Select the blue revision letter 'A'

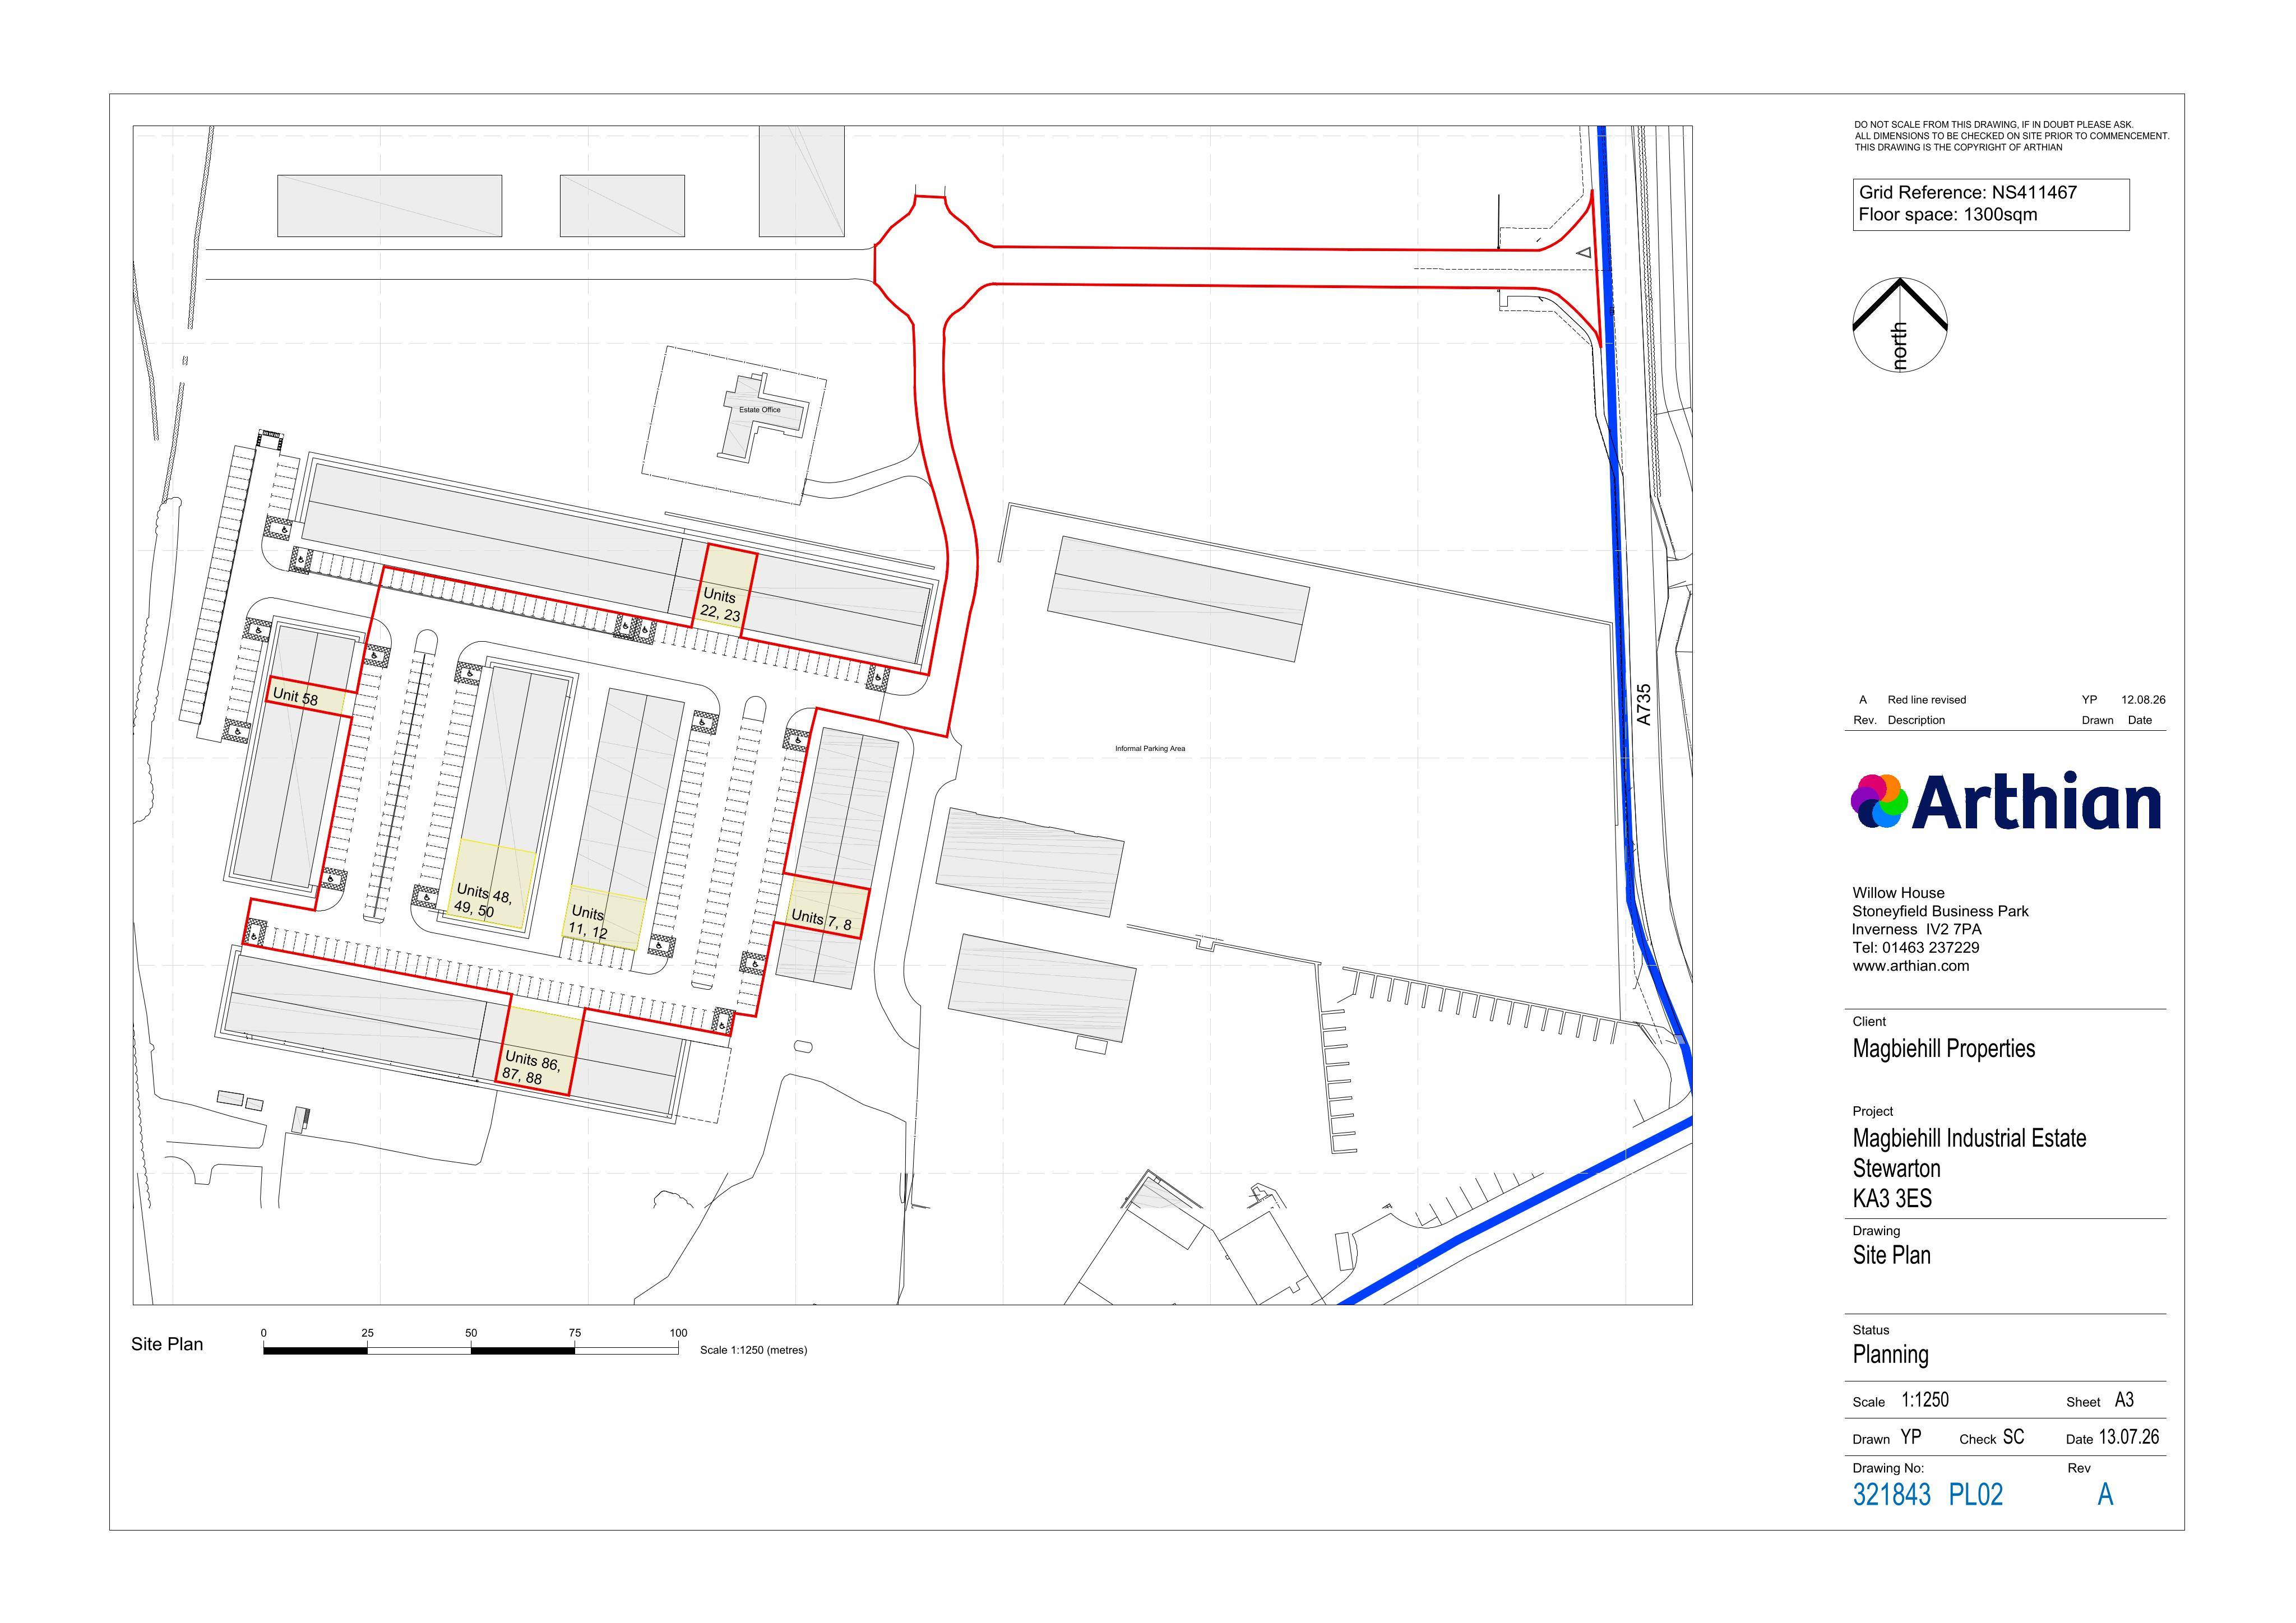[2105, 1495]
